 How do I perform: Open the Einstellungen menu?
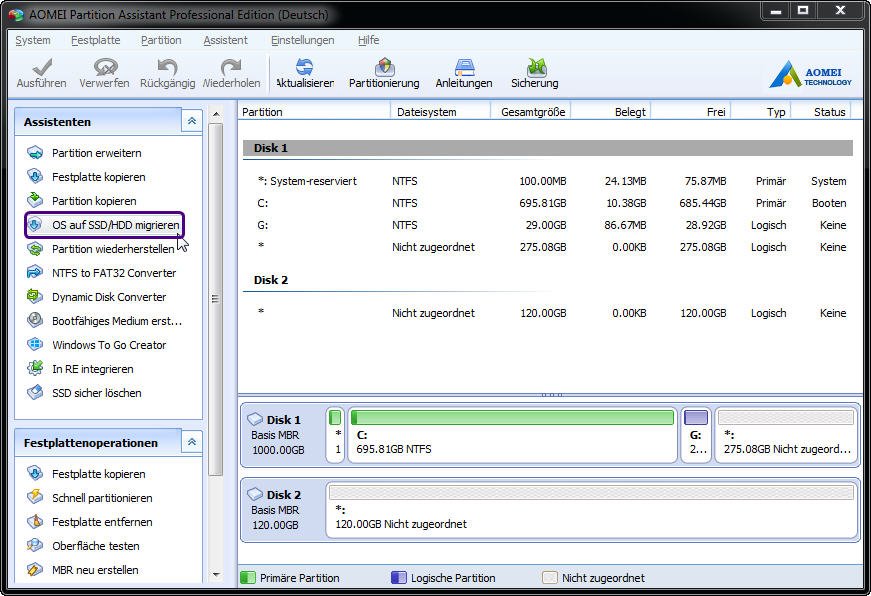tap(303, 40)
